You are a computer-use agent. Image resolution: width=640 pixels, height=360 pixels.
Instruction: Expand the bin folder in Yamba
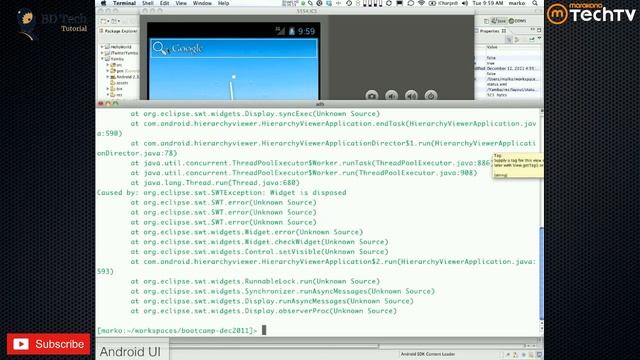tap(108, 89)
